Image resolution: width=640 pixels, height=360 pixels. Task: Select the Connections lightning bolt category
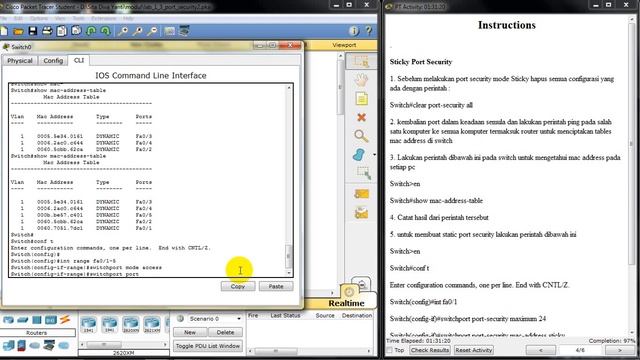tap(64, 320)
